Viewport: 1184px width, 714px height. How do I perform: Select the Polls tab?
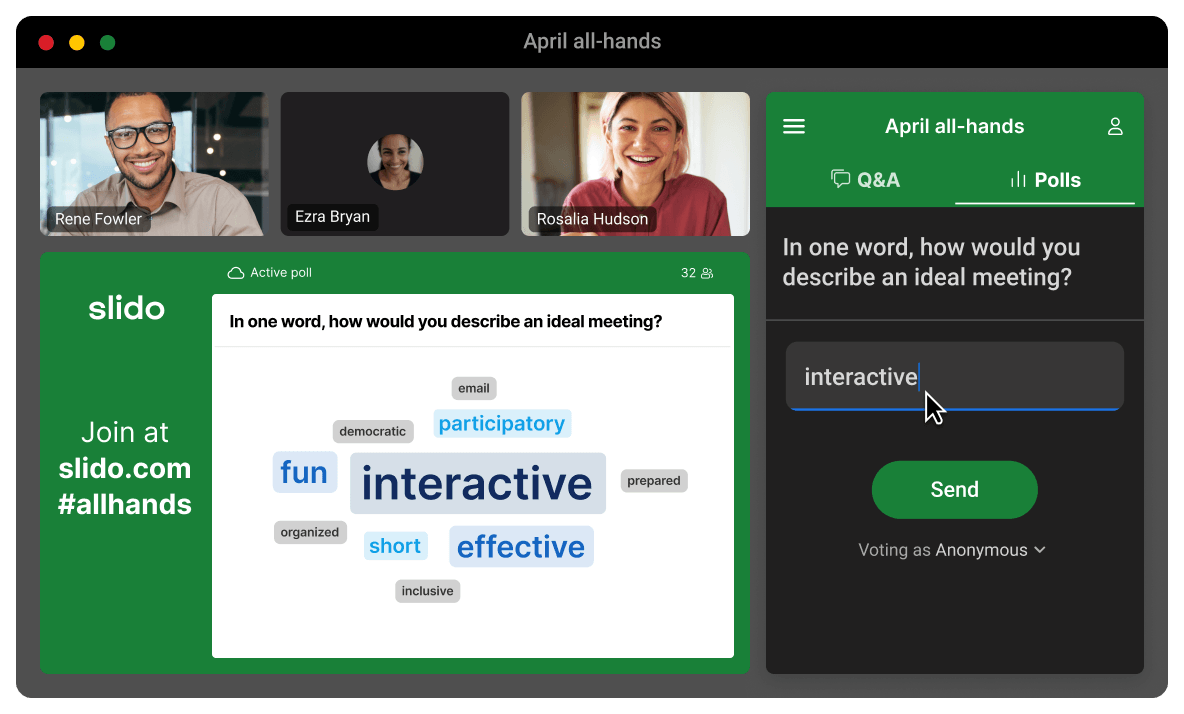coord(1045,180)
